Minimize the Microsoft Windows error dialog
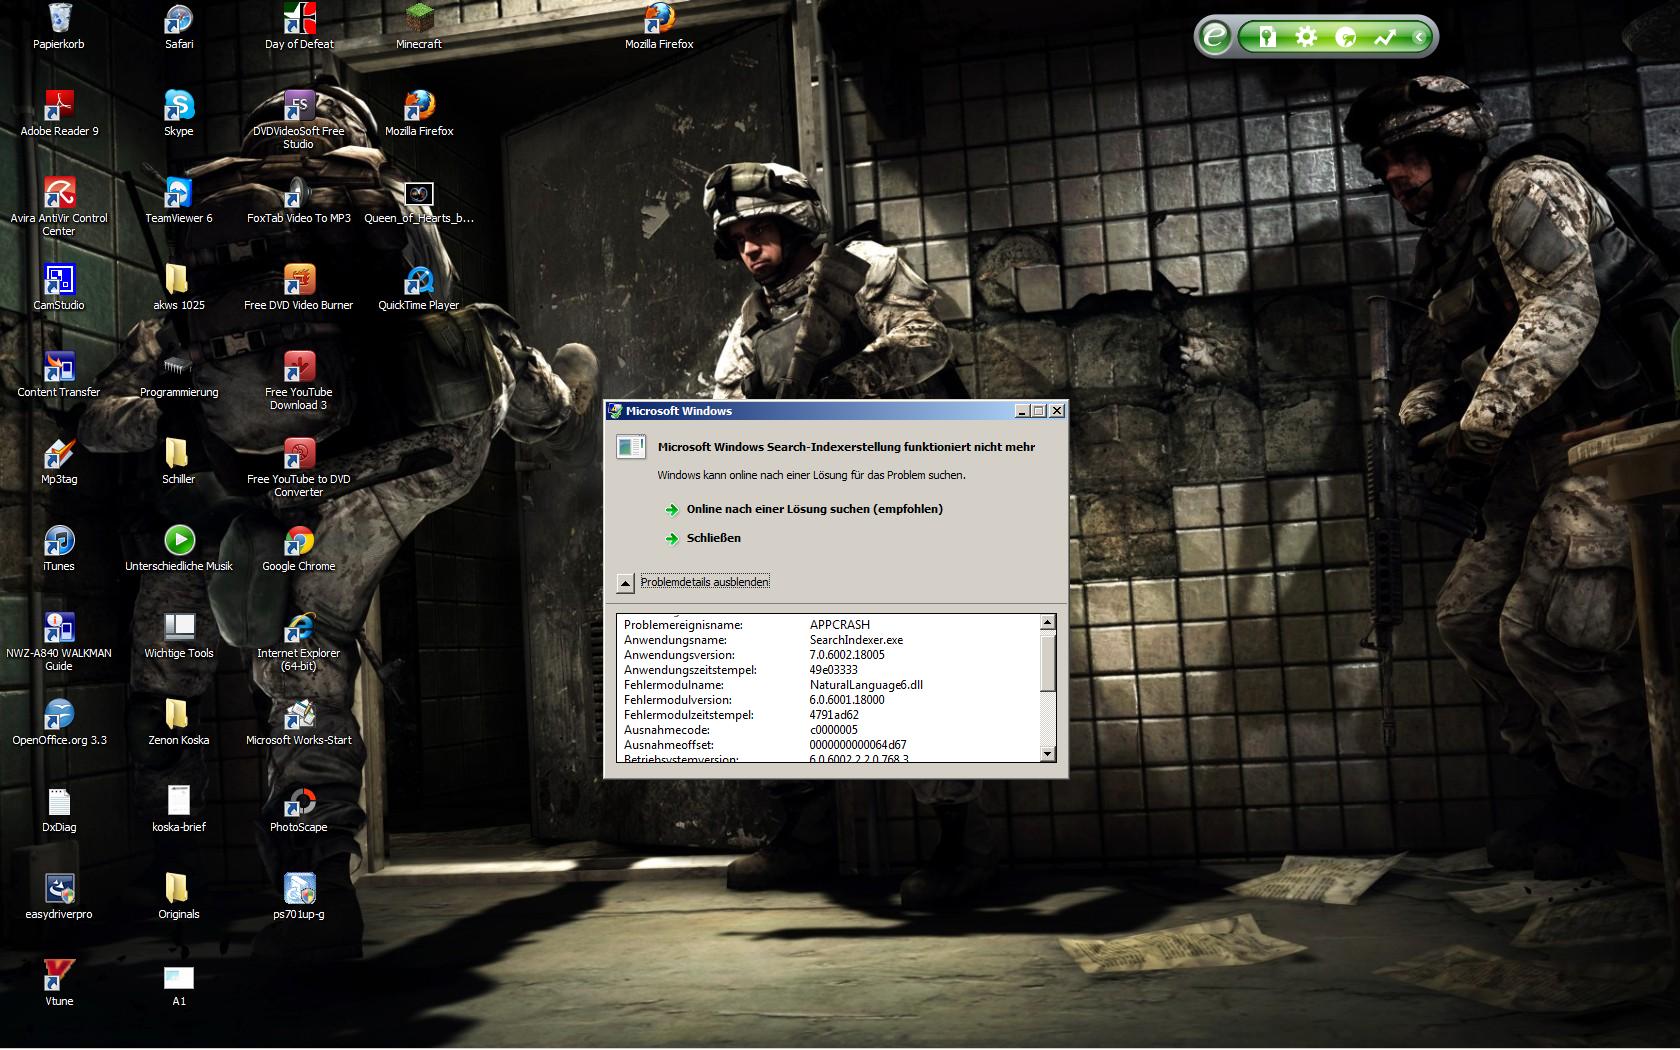The image size is (1680, 1050). click(1022, 411)
